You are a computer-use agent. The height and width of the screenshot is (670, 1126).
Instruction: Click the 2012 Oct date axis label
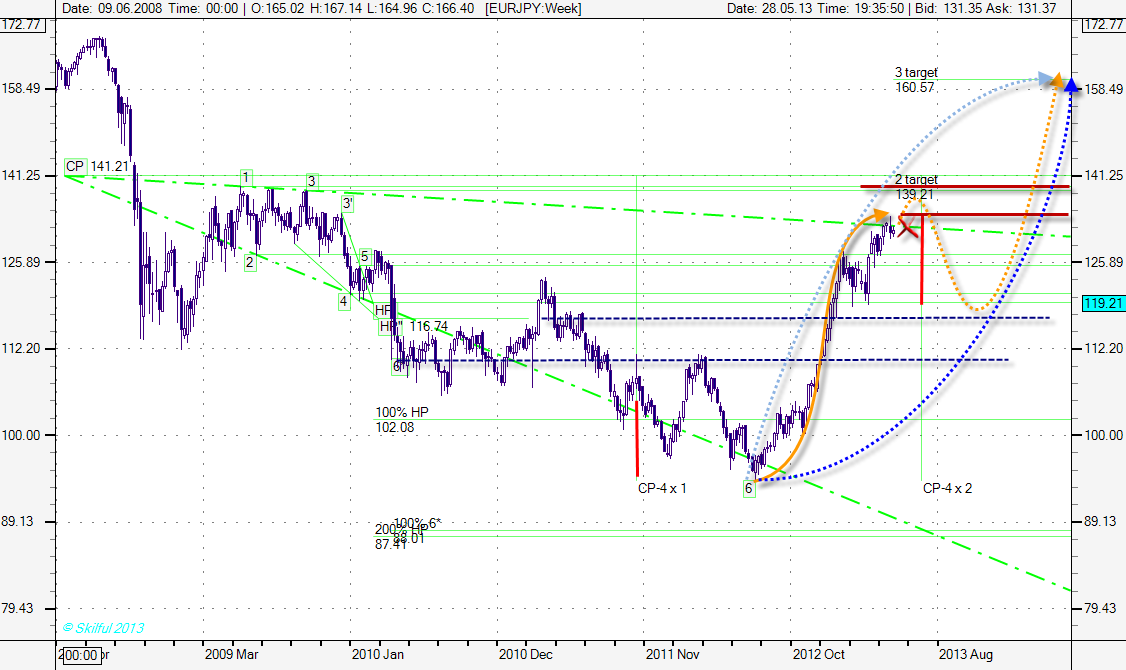coord(818,654)
